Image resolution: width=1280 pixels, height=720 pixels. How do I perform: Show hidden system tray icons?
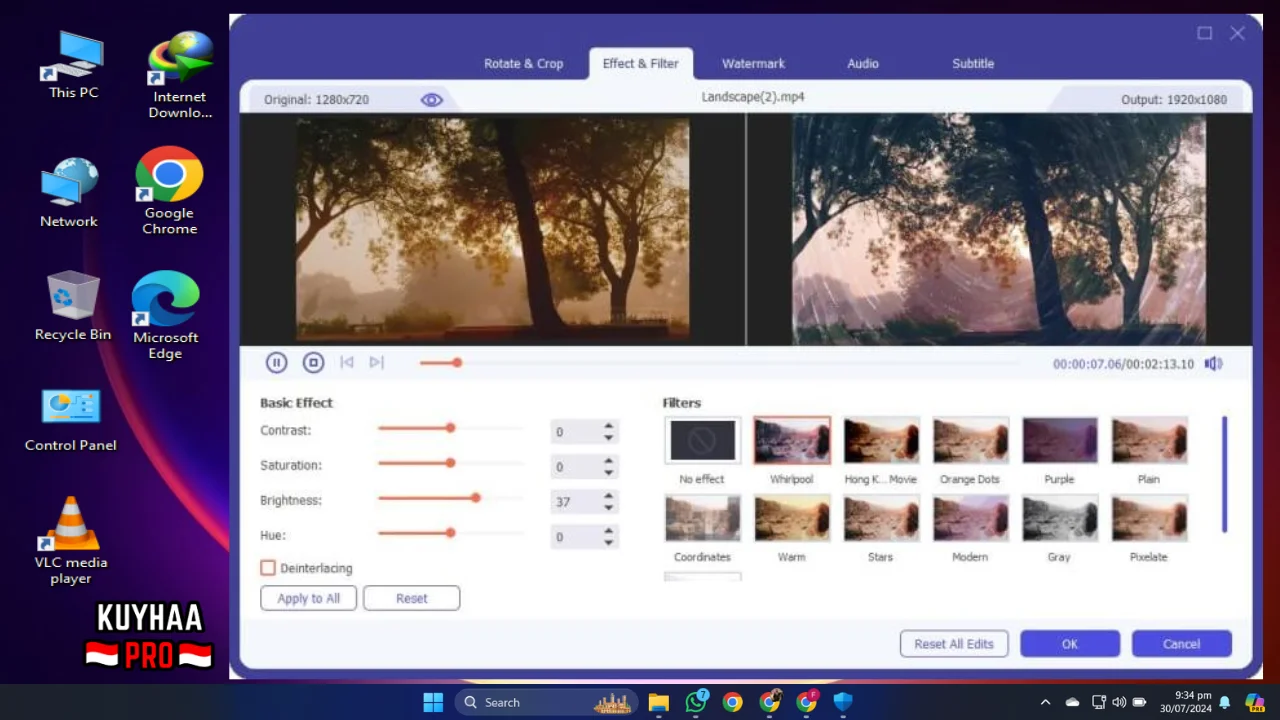pyautogui.click(x=1046, y=702)
